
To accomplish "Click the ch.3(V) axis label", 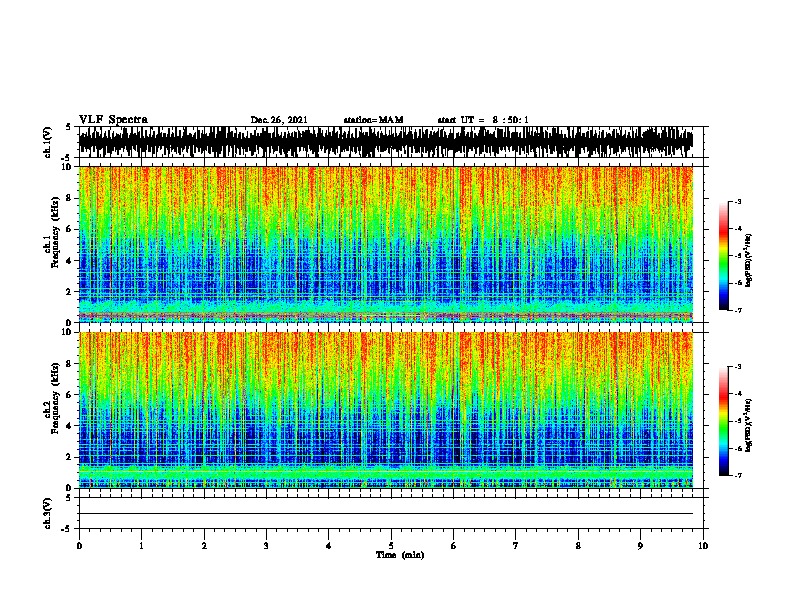I will click(48, 514).
